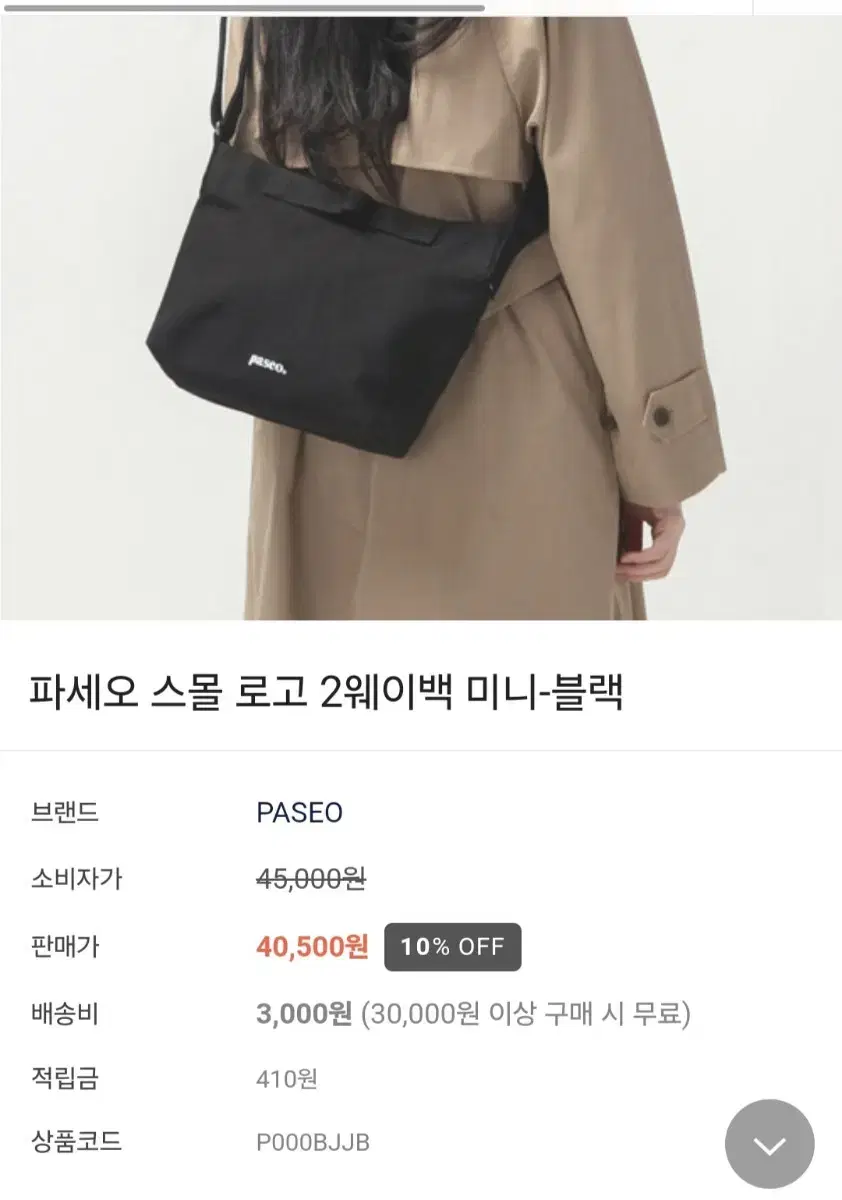
Task: Select the product code P000BJJB
Action: pyautogui.click(x=313, y=1143)
